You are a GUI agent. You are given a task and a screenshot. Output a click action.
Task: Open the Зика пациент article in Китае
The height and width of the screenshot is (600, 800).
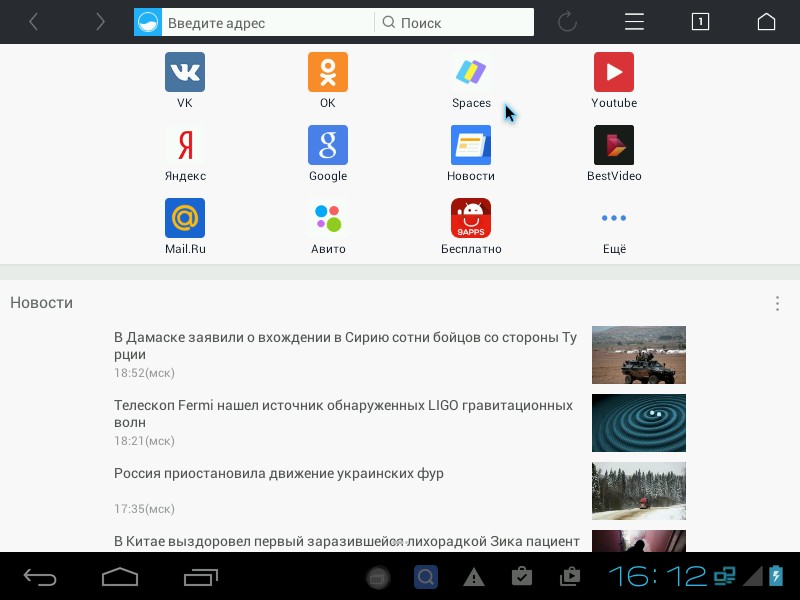coord(347,541)
